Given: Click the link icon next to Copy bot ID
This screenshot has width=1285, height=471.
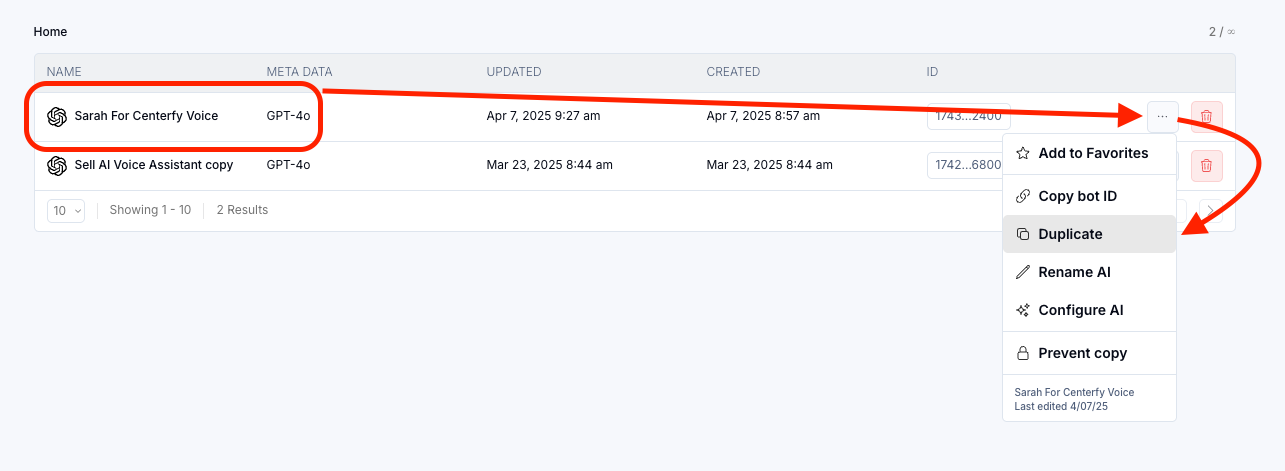Looking at the screenshot, I should click(1023, 196).
